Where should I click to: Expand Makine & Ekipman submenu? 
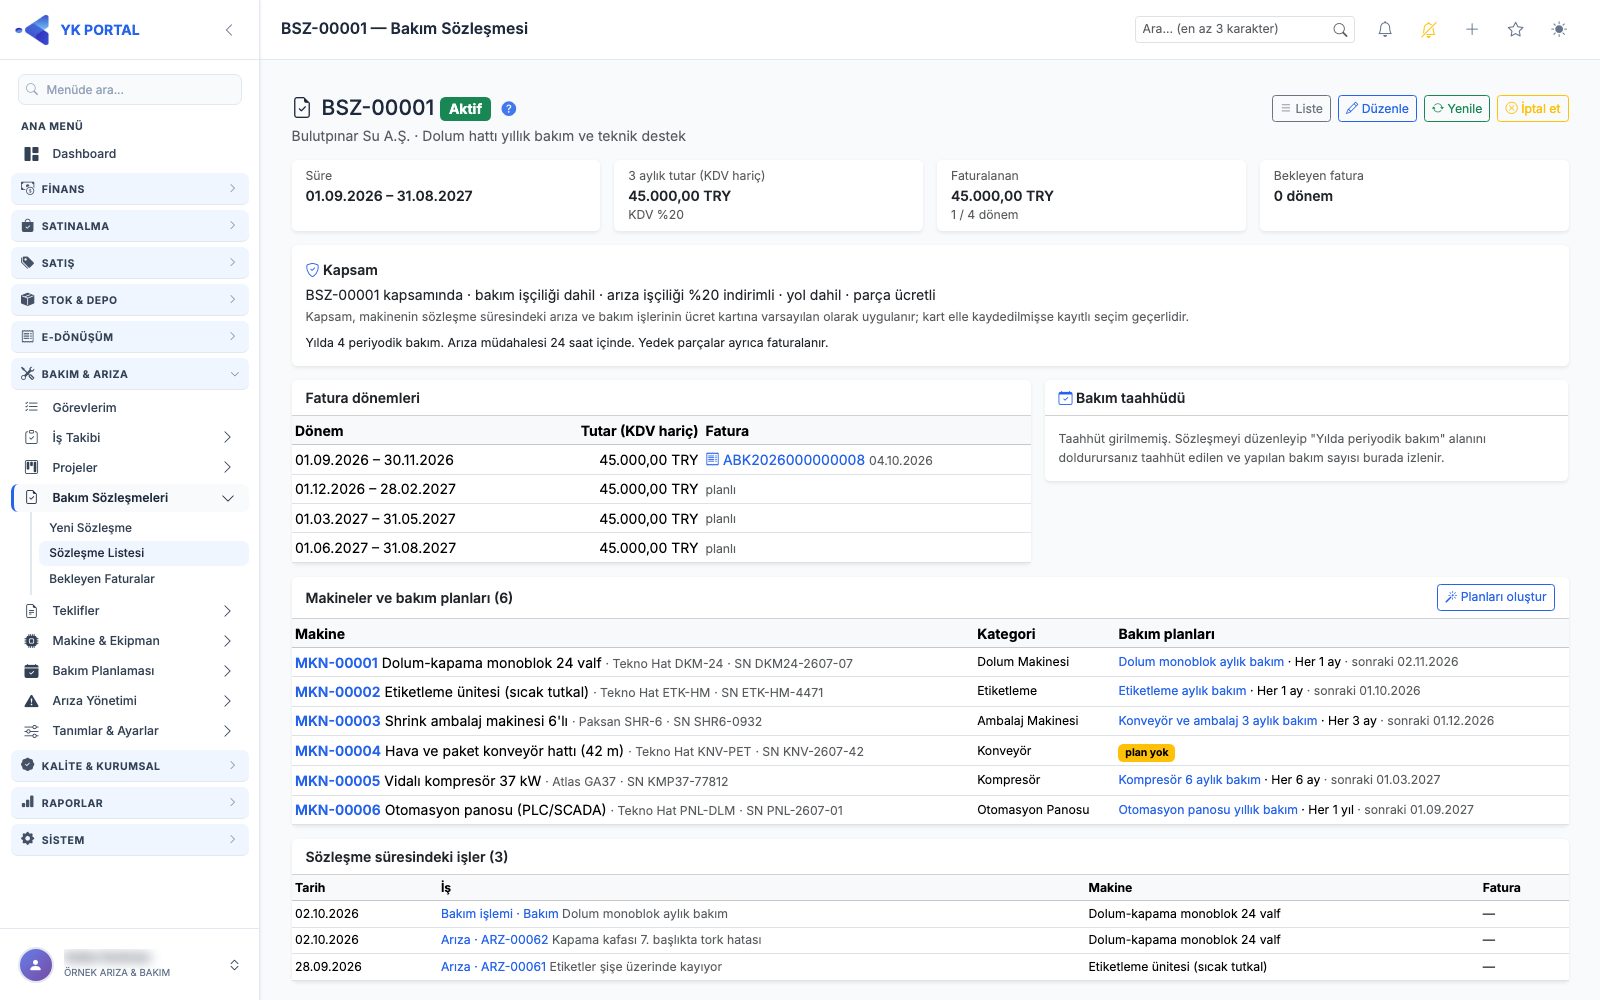click(130, 641)
